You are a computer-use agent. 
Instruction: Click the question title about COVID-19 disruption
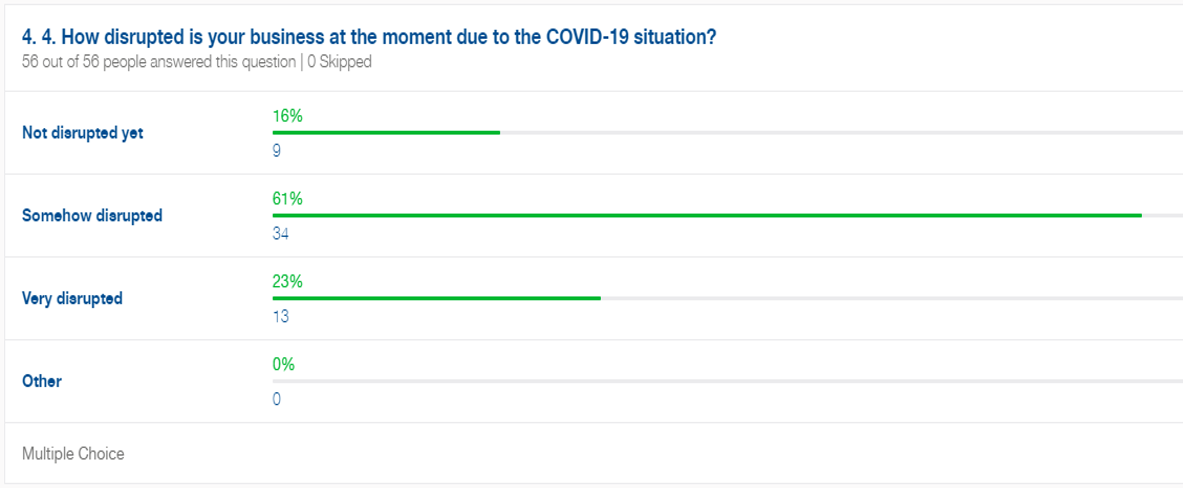369,38
